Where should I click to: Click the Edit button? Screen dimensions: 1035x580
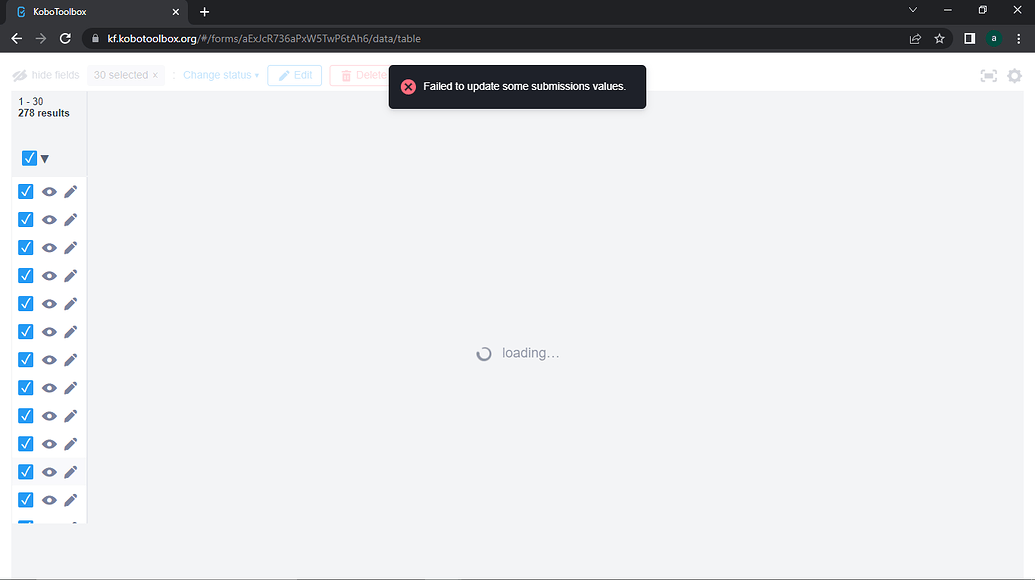point(294,74)
